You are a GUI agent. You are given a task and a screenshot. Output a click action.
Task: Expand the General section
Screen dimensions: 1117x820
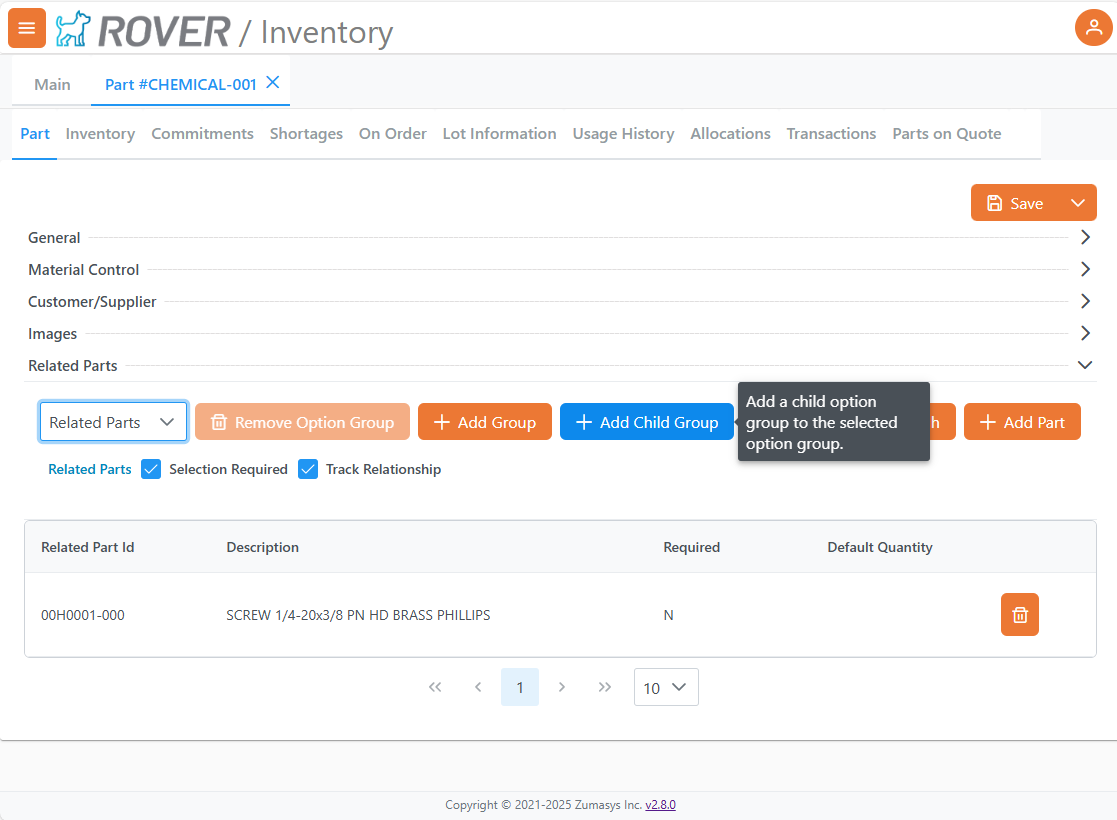(1085, 238)
